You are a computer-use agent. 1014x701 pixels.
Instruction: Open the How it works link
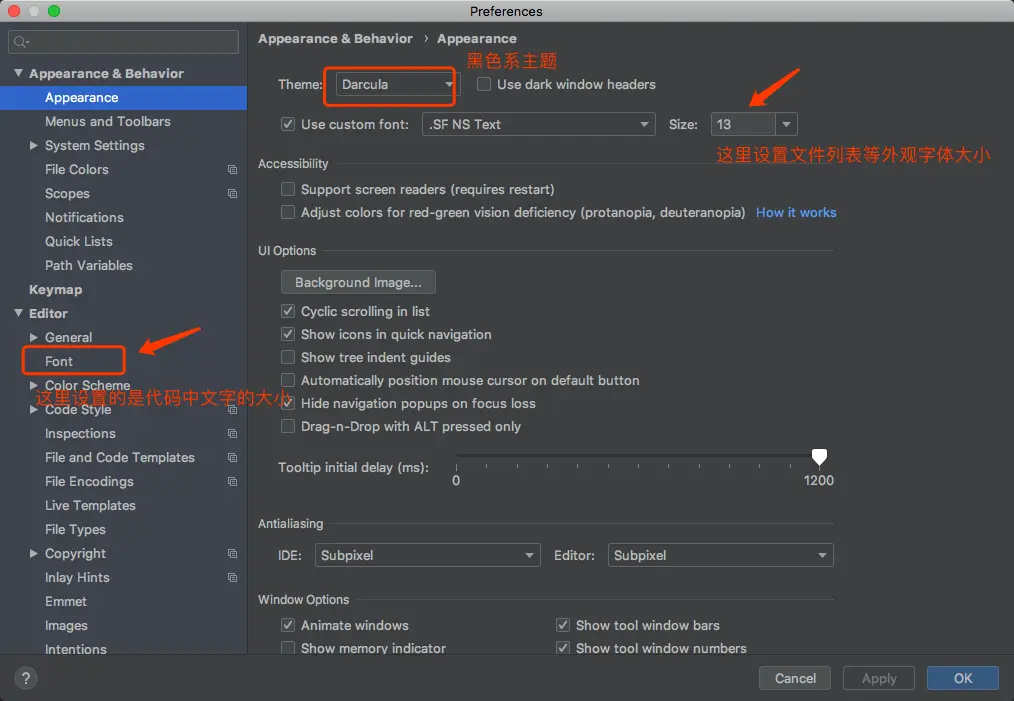(796, 212)
